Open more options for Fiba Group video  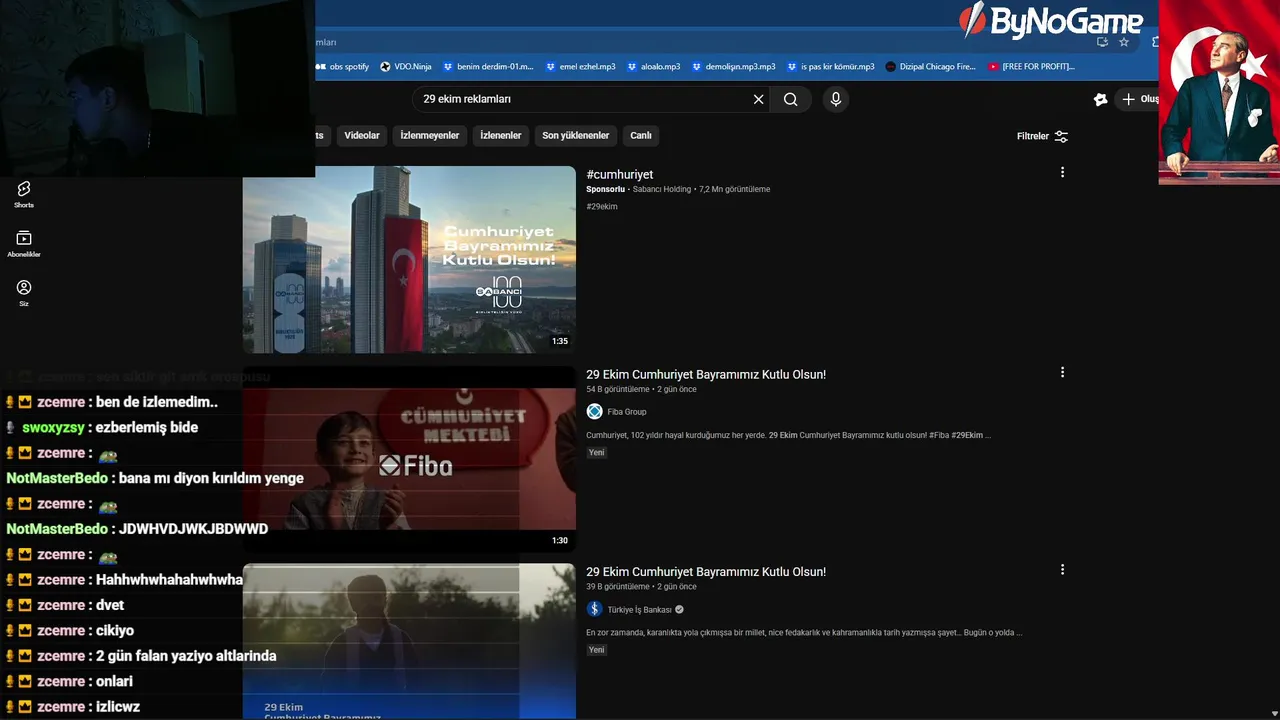click(1062, 372)
